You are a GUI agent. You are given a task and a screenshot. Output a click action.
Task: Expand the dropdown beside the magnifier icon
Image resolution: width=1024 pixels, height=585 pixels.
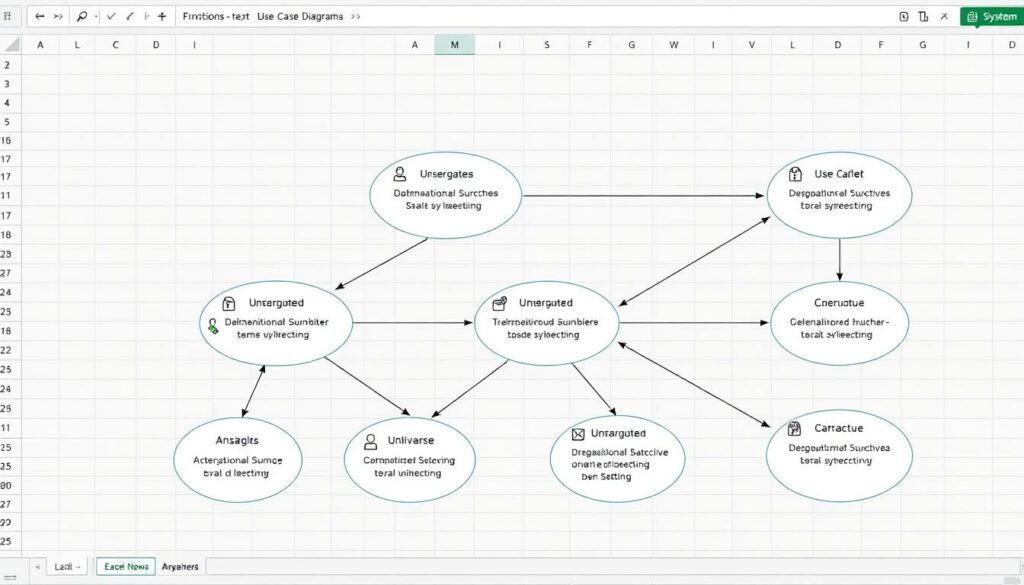tap(96, 17)
